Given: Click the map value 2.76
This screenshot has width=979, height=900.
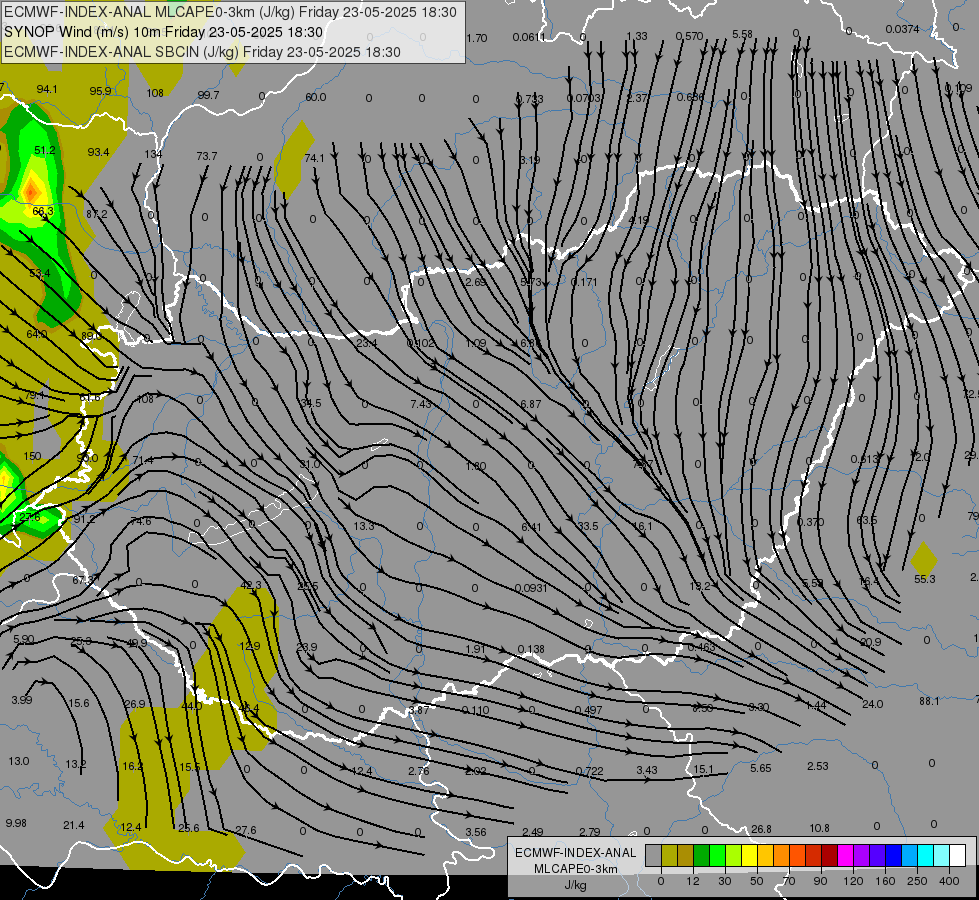Looking at the screenshot, I should pos(419,771).
